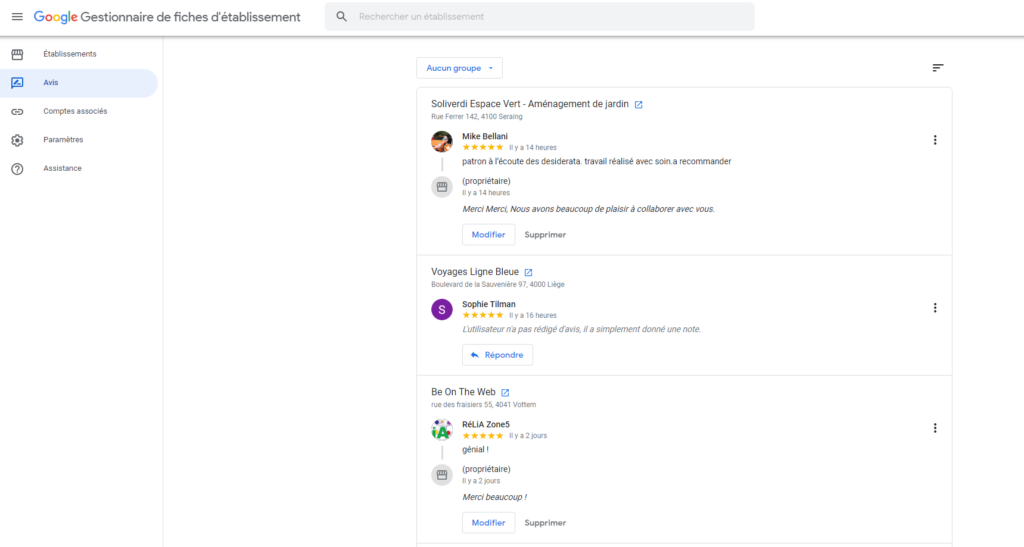Open more options for Mike Bellani review

pos(935,140)
